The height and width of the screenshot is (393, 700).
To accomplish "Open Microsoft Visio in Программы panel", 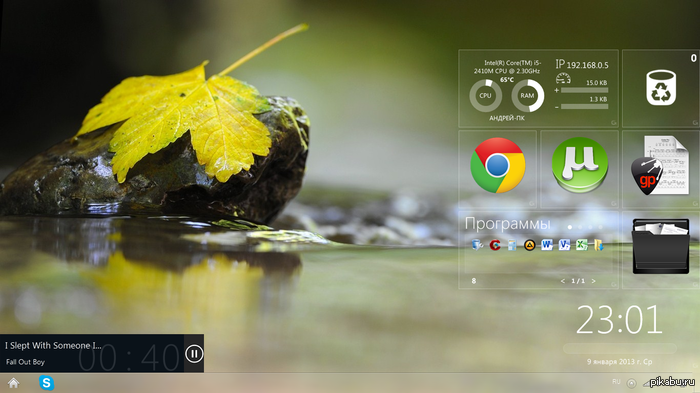I will [564, 245].
